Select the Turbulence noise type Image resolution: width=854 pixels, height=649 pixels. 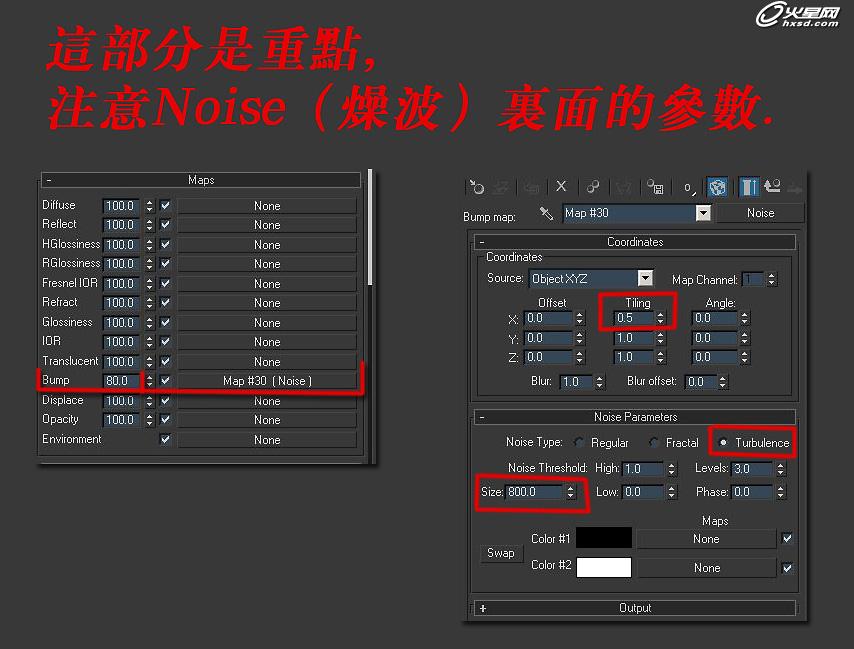click(723, 443)
